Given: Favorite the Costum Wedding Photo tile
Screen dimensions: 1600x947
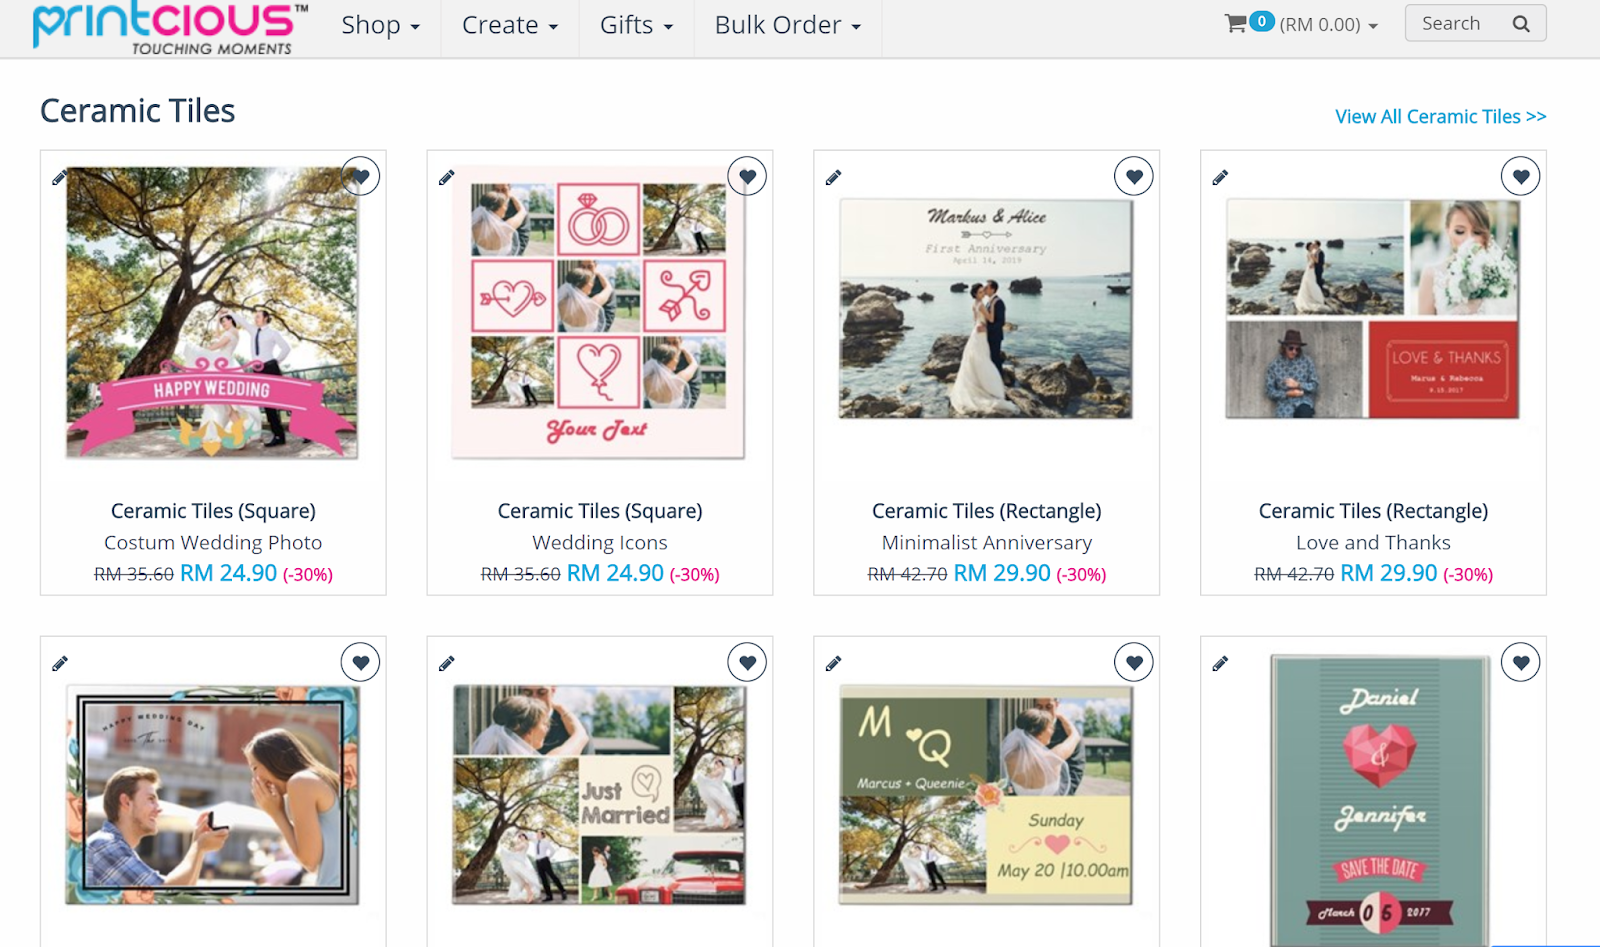Looking at the screenshot, I should 361,177.
